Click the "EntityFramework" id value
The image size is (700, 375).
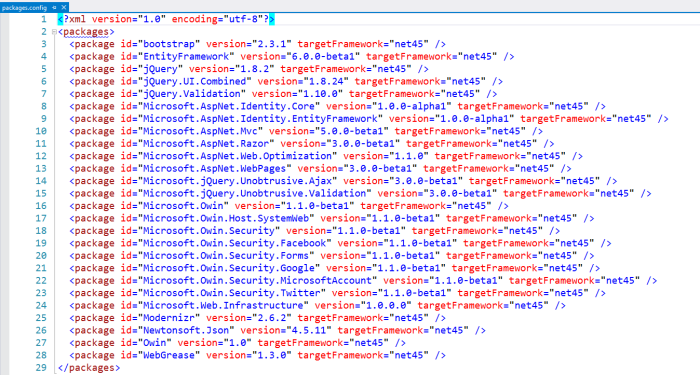click(x=186, y=57)
